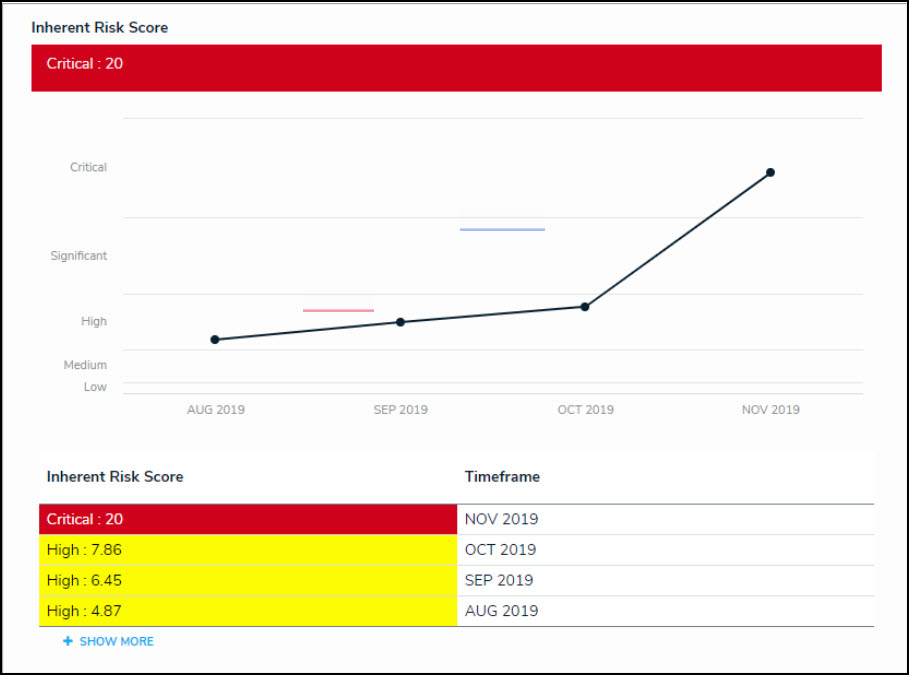Click the NOV 2019 x-axis label
Viewport: 909px width, 675px height.
pyautogui.click(x=770, y=410)
